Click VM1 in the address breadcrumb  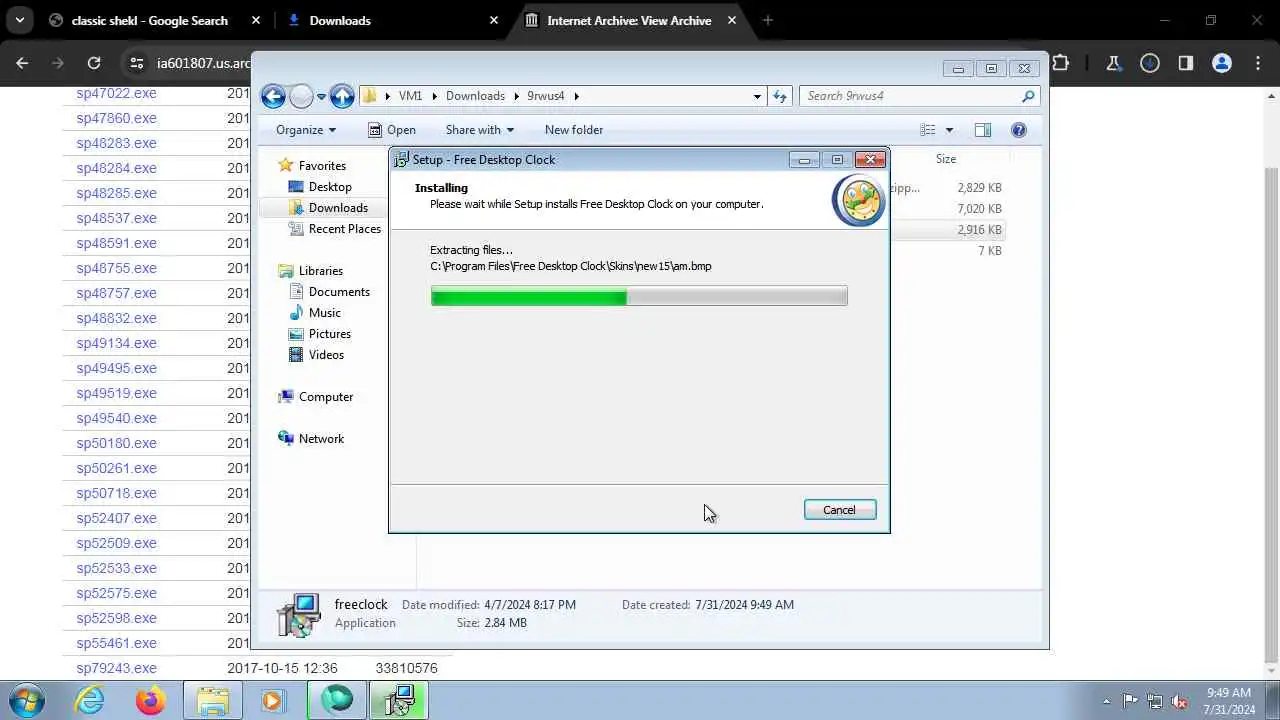[410, 96]
